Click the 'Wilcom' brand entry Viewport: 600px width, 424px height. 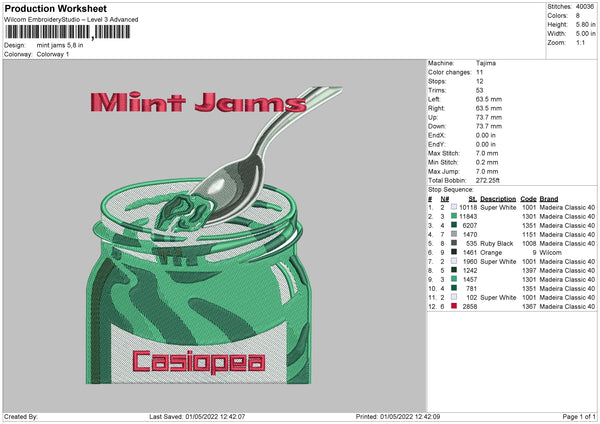[x=550, y=253]
